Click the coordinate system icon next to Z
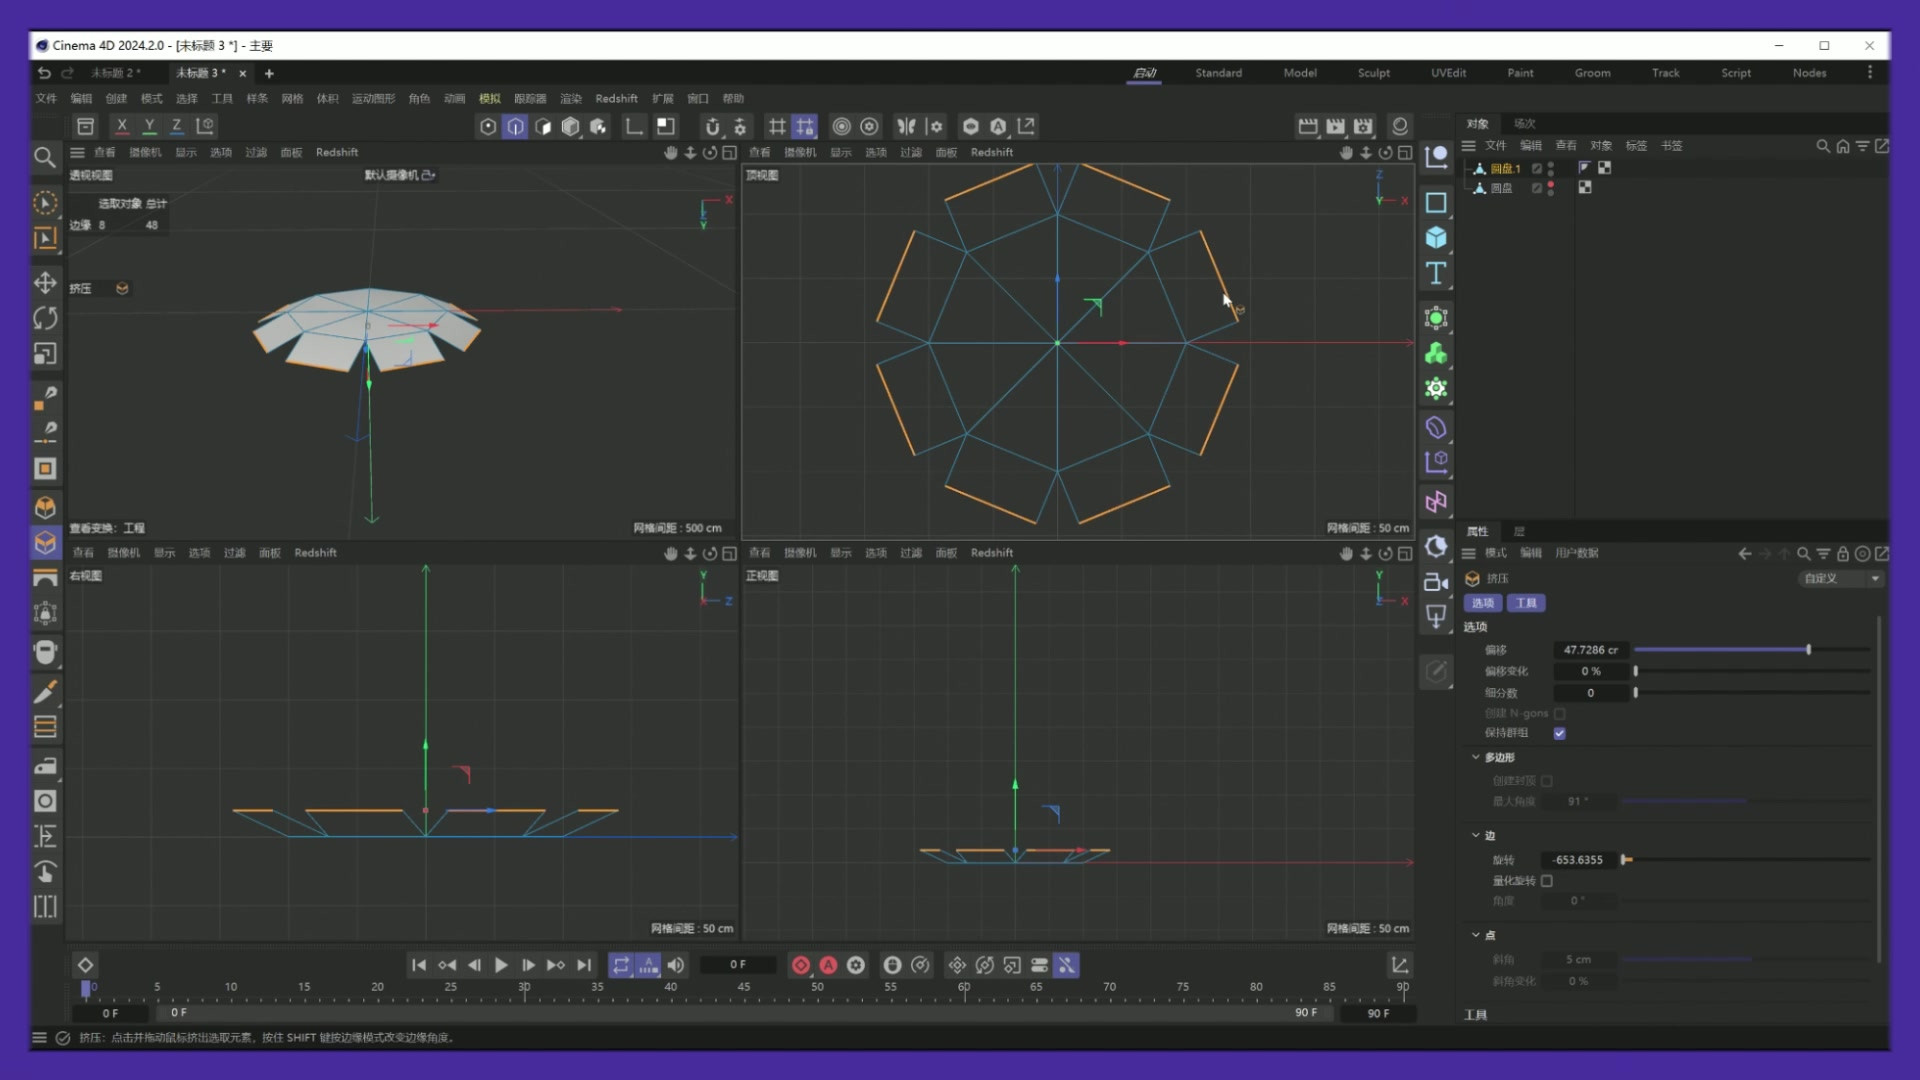The width and height of the screenshot is (1920, 1080). coord(205,126)
